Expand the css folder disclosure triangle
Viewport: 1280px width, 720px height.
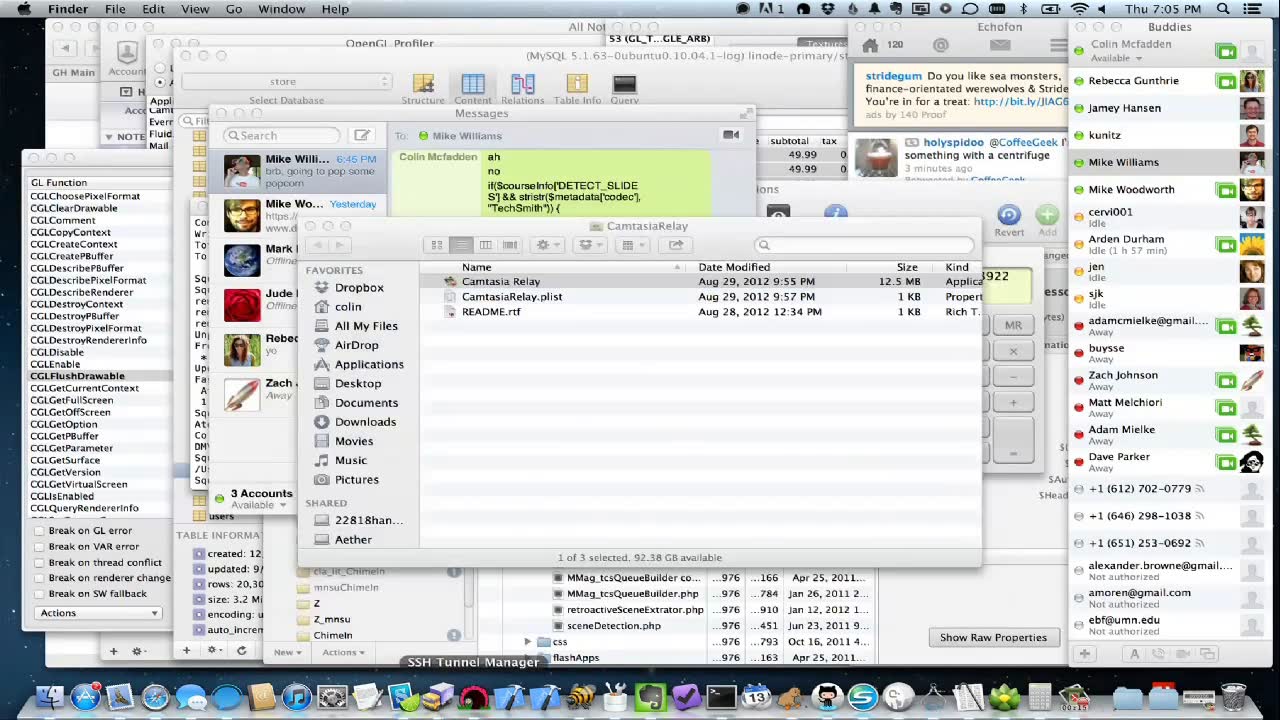(x=528, y=642)
